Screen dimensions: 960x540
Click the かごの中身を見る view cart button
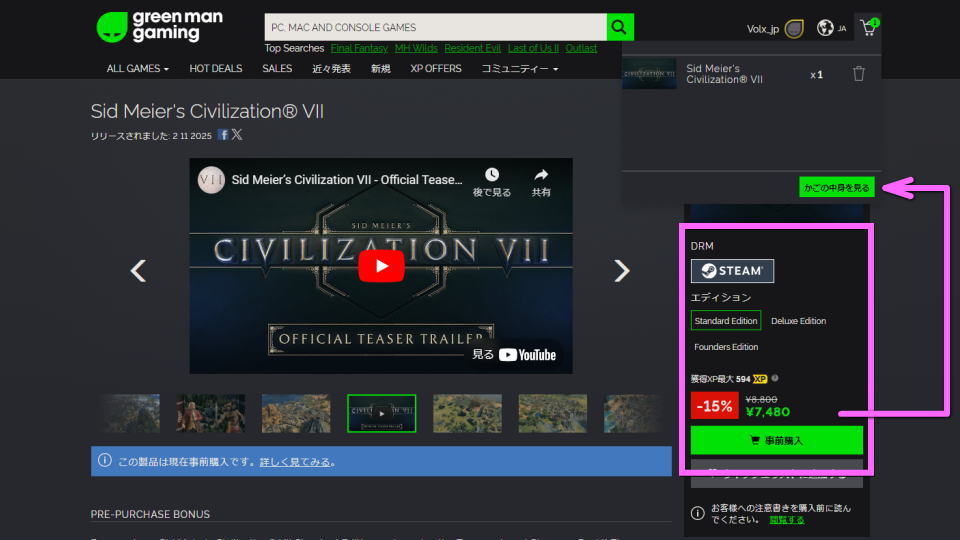(837, 187)
